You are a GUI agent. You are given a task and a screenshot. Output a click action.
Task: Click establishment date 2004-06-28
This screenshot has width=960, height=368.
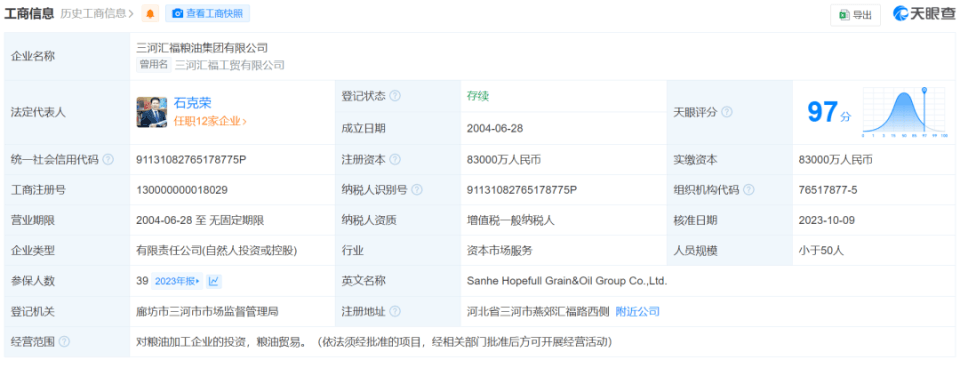(495, 129)
